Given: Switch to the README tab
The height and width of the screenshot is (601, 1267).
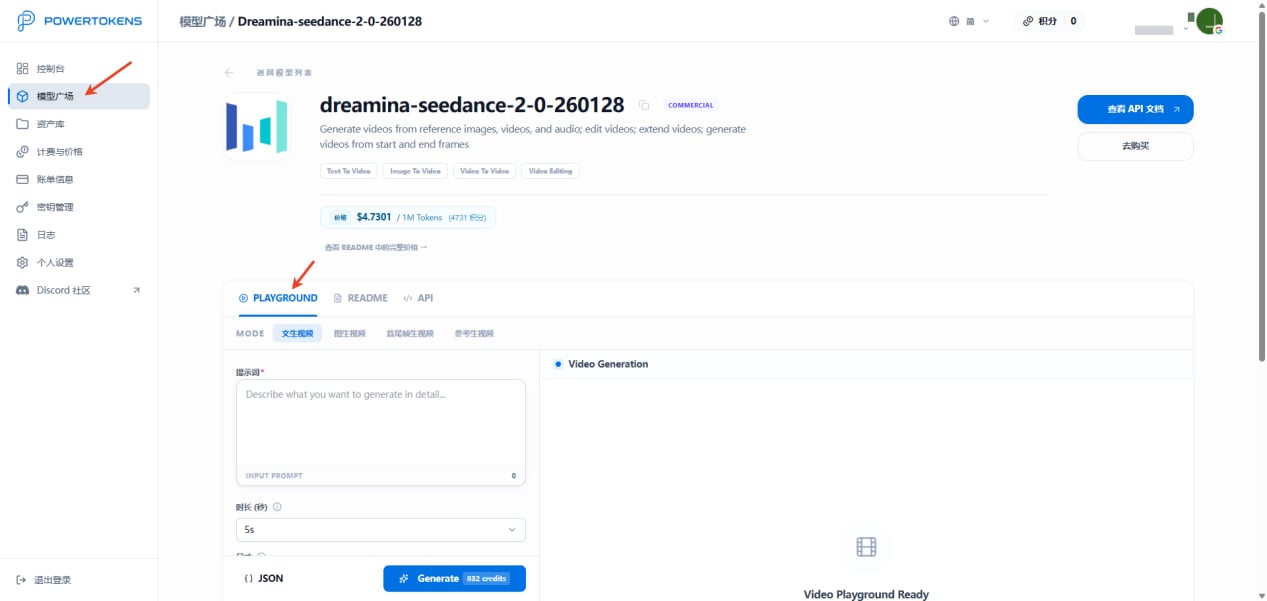Looking at the screenshot, I should (x=360, y=298).
